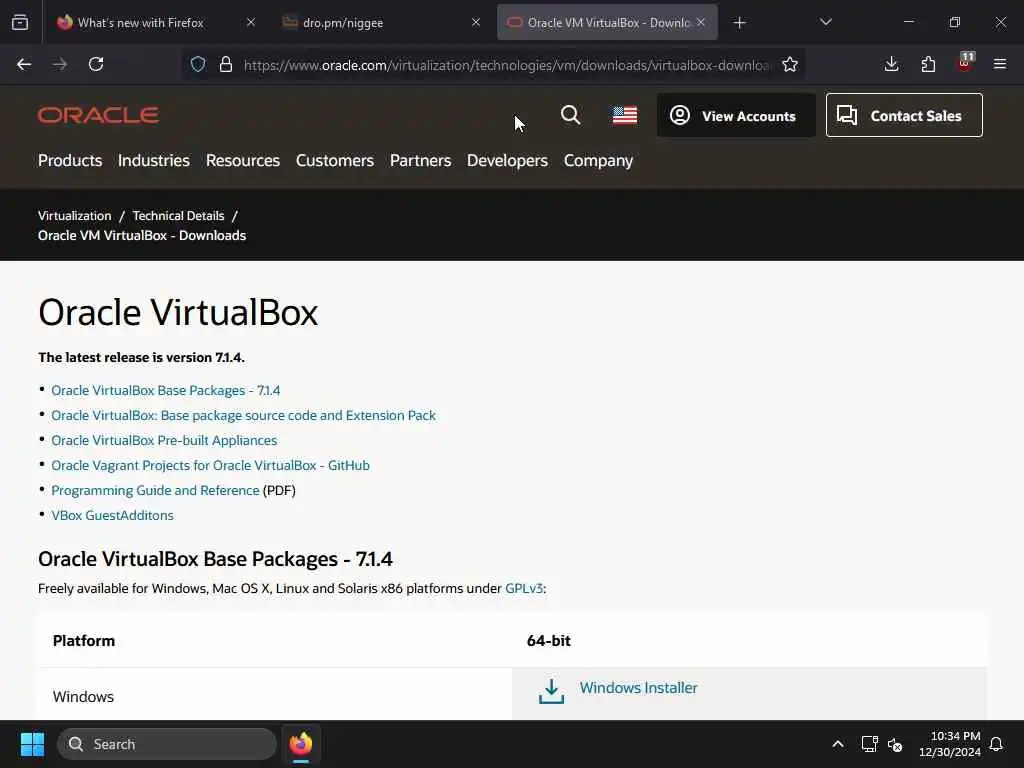This screenshot has width=1024, height=768.
Task: Open View Accounts menu
Action: pyautogui.click(x=736, y=116)
